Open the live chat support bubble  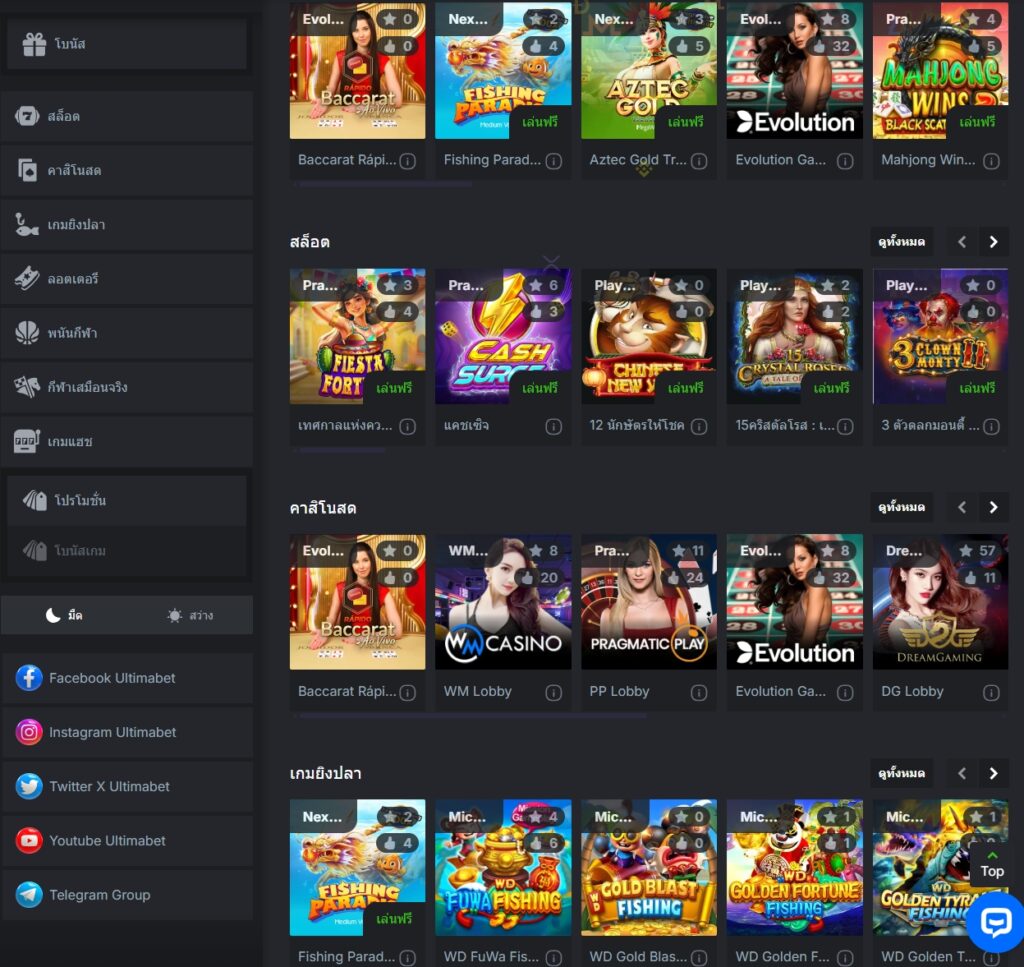click(995, 921)
